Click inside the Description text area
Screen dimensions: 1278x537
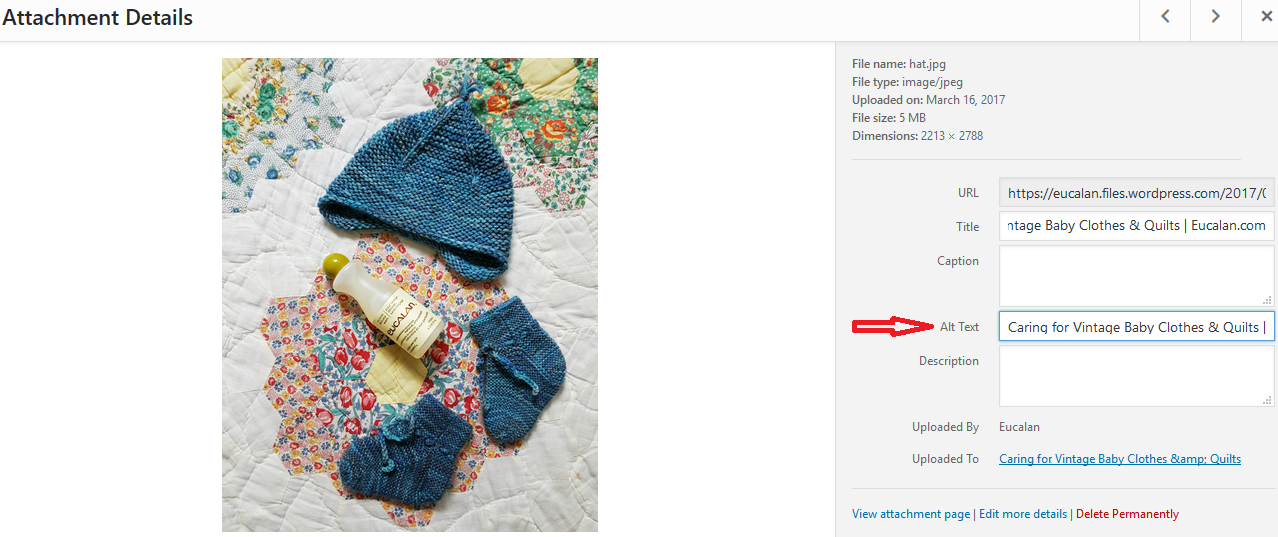point(1137,376)
